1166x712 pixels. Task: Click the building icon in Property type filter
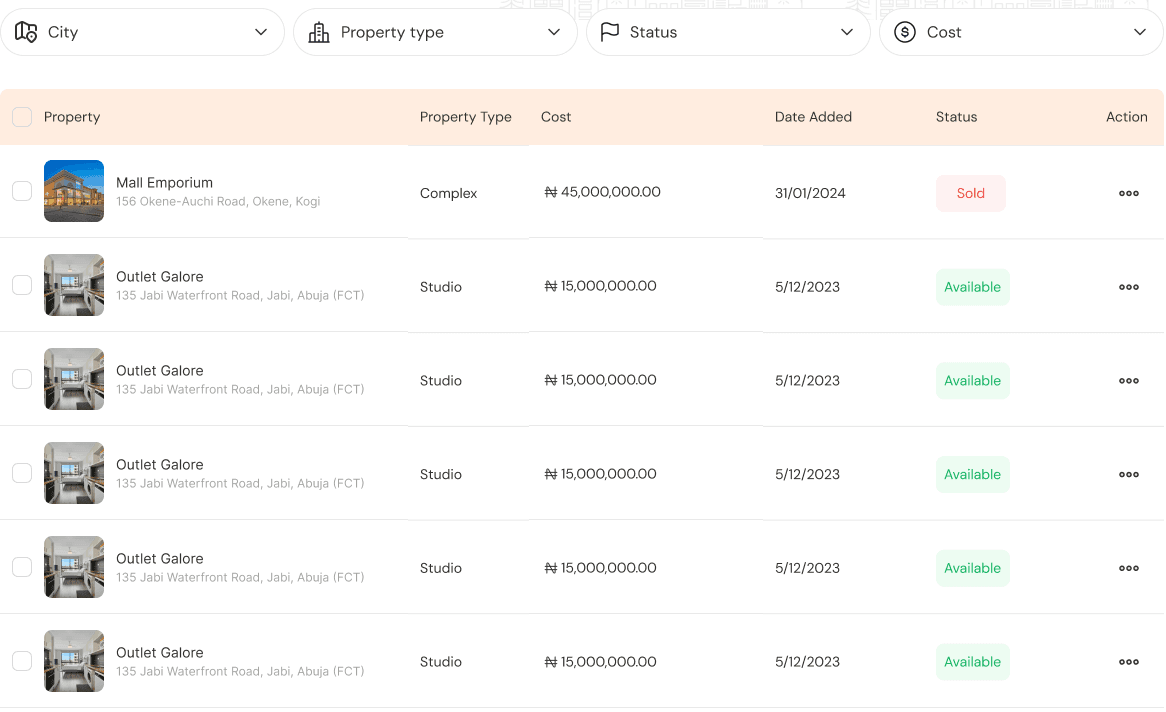[319, 32]
